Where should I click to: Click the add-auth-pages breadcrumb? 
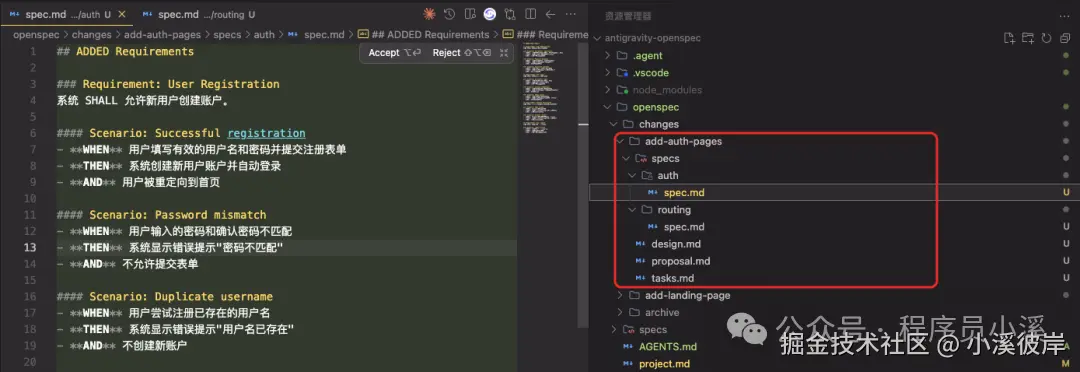pyautogui.click(x=163, y=34)
